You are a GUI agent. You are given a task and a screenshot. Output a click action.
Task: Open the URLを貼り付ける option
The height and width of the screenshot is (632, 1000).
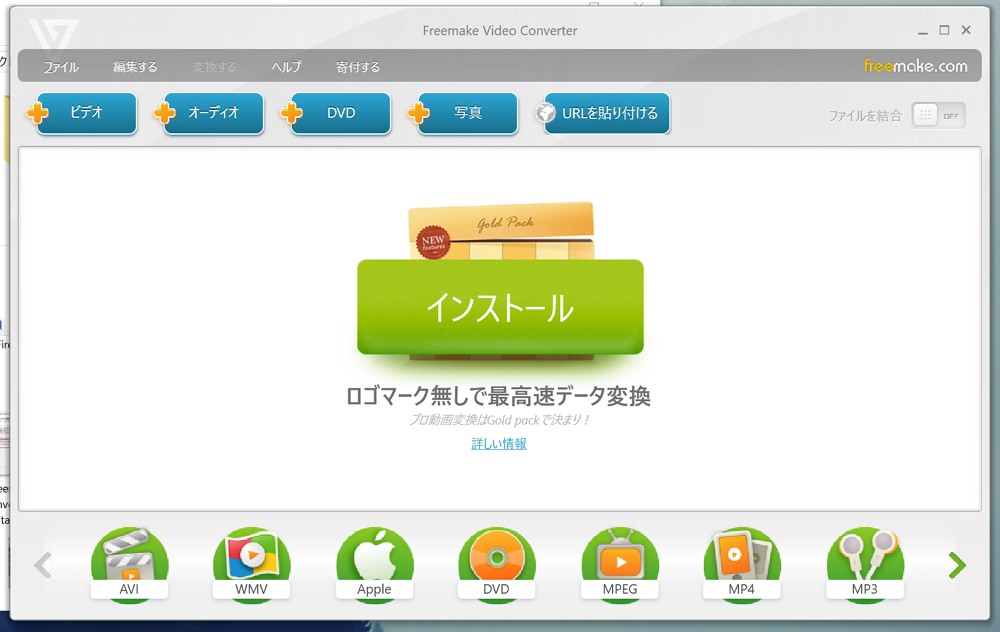[604, 113]
